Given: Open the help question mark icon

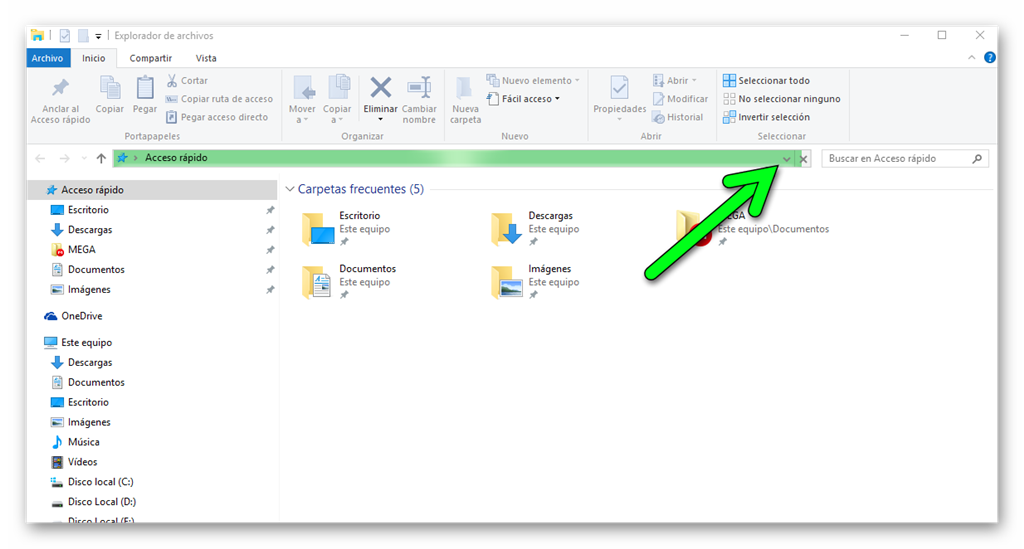Looking at the screenshot, I should (990, 57).
